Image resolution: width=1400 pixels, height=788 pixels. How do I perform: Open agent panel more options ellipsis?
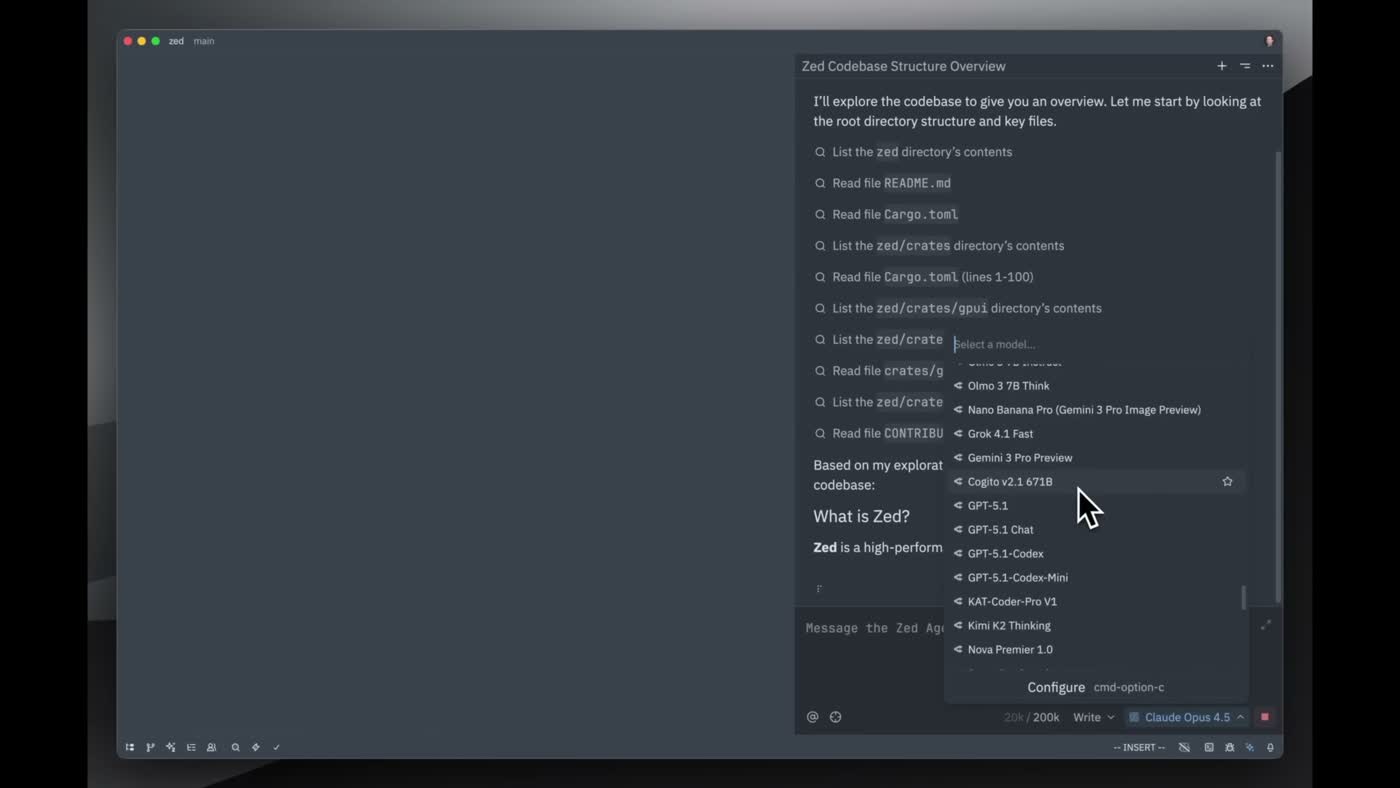1268,66
